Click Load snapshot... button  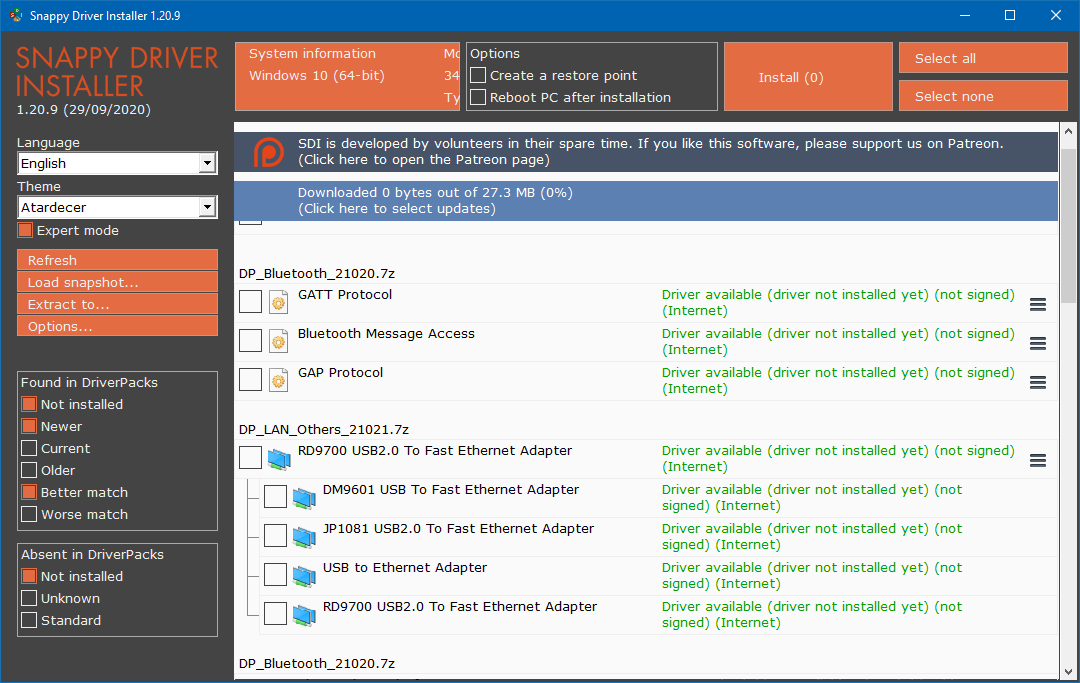117,282
